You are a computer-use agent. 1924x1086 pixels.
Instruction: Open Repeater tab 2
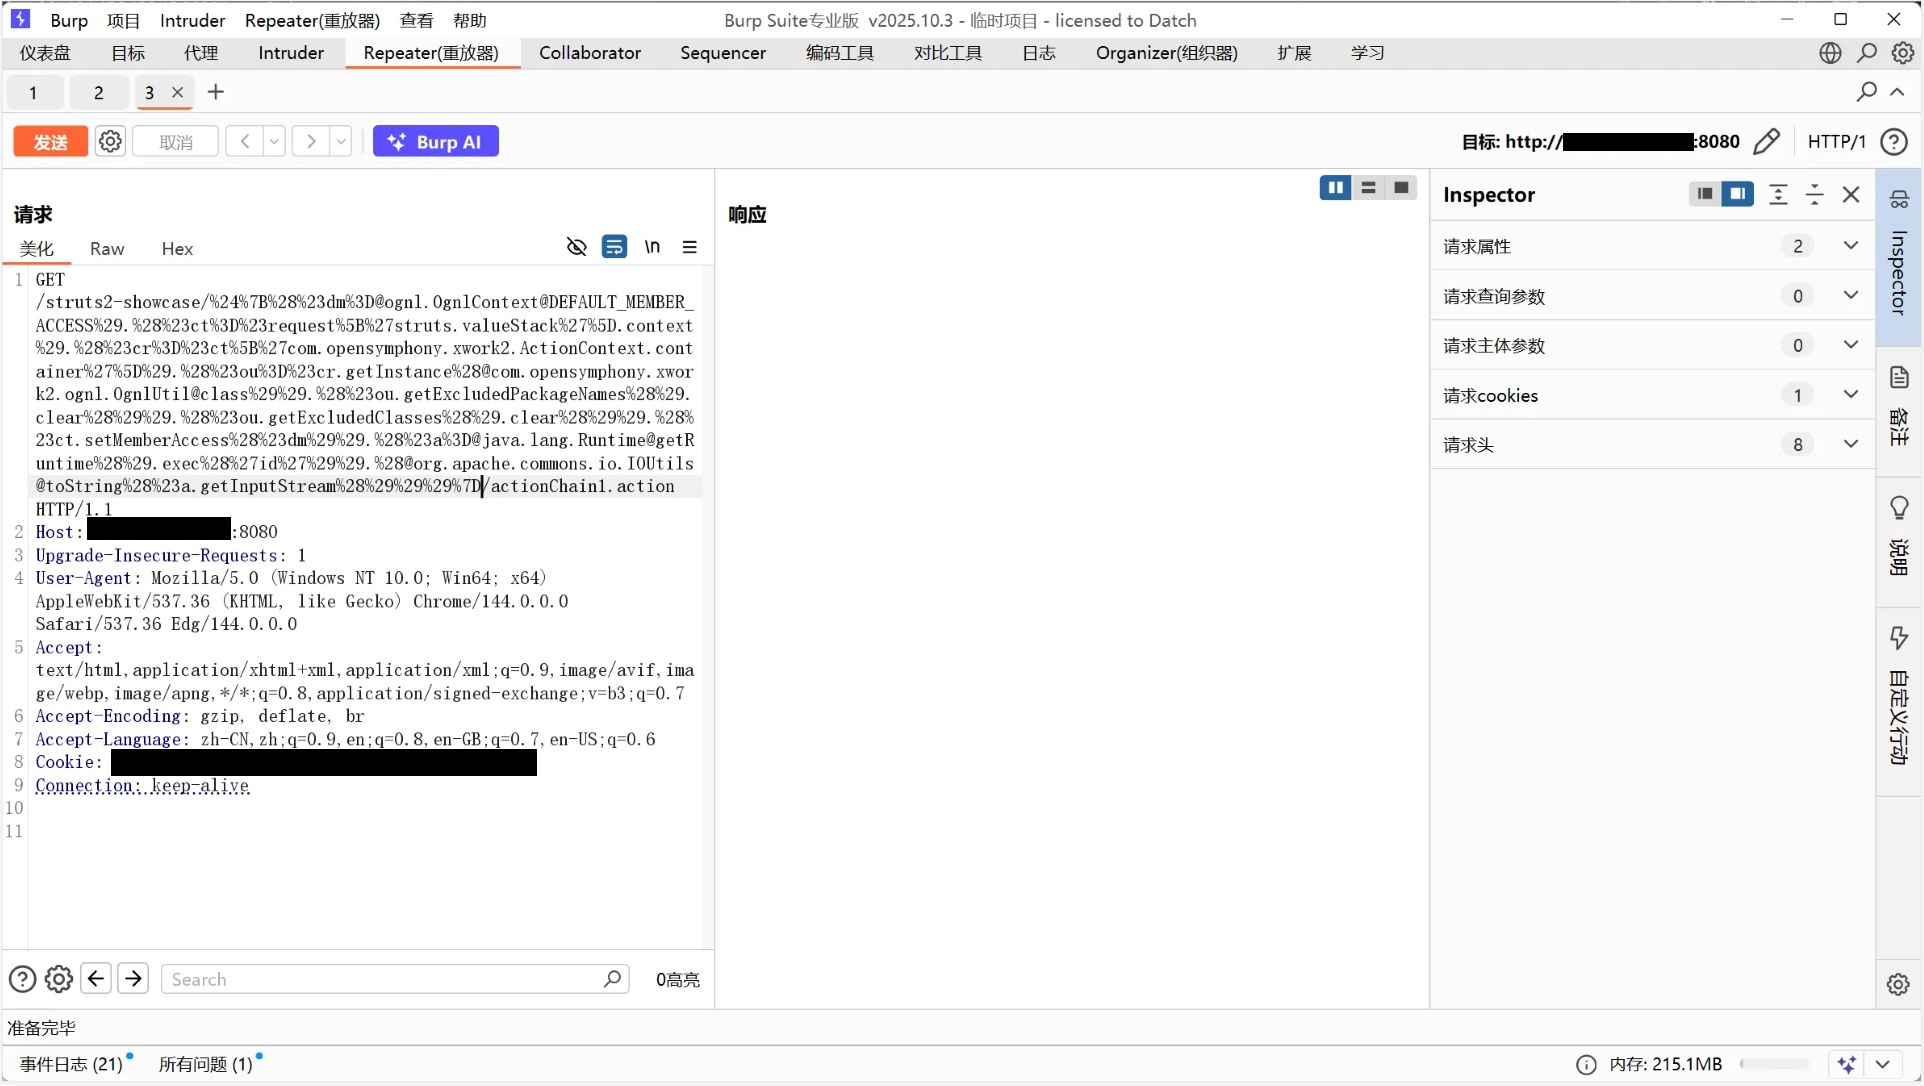coord(98,93)
